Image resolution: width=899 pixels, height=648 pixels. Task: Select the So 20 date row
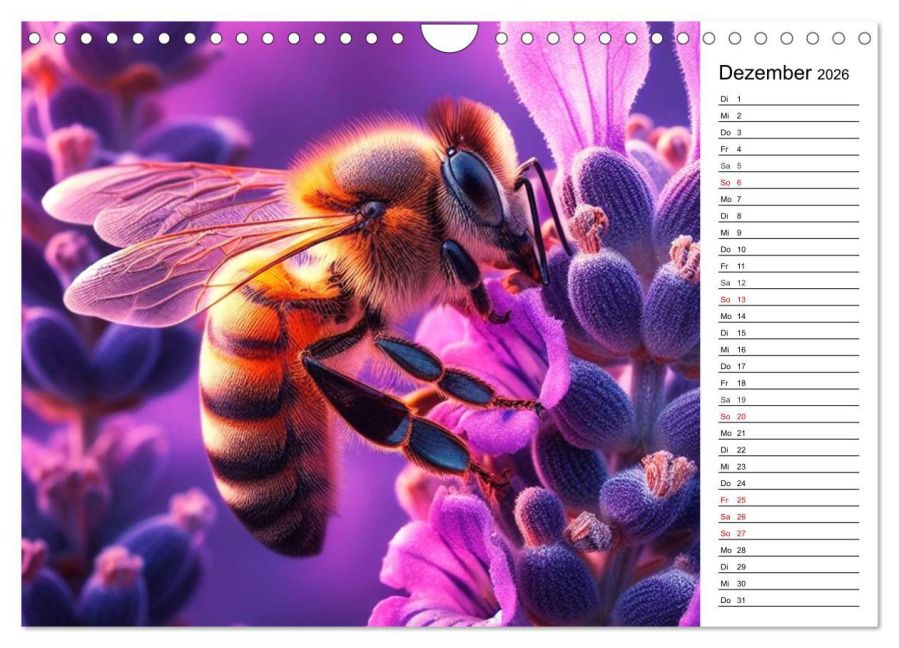click(788, 416)
